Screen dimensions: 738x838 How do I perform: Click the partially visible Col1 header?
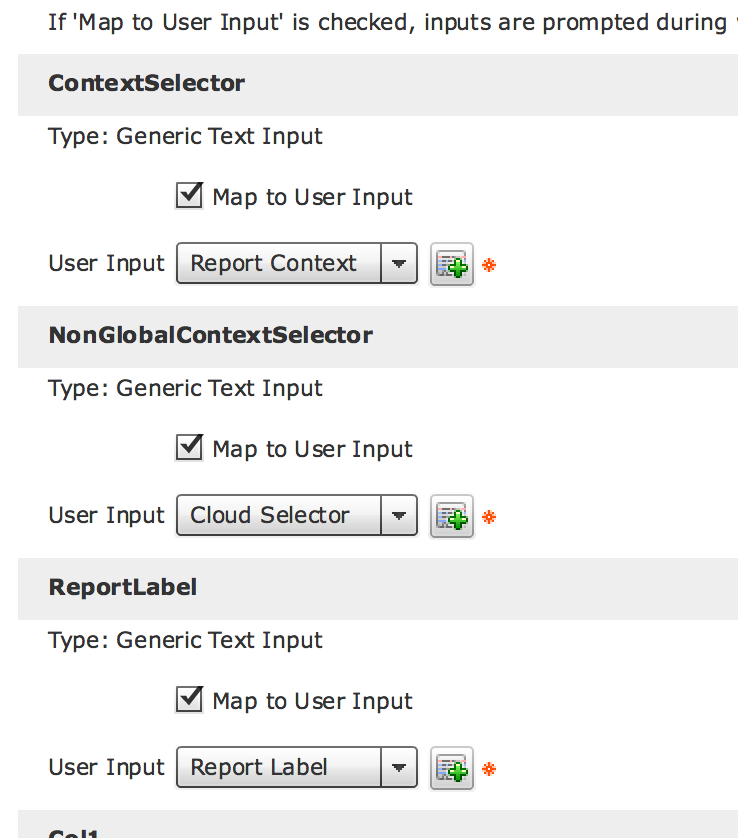pyautogui.click(x=378, y=825)
